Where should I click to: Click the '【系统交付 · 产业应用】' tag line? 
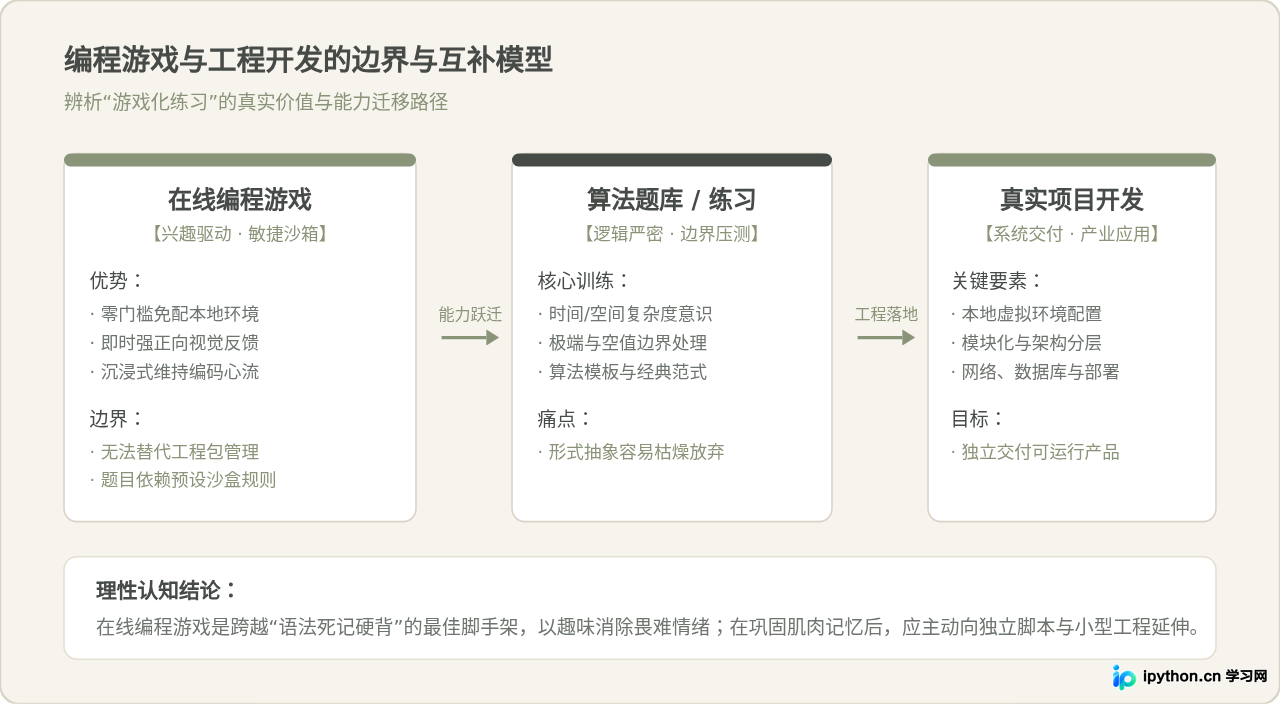(x=1072, y=234)
